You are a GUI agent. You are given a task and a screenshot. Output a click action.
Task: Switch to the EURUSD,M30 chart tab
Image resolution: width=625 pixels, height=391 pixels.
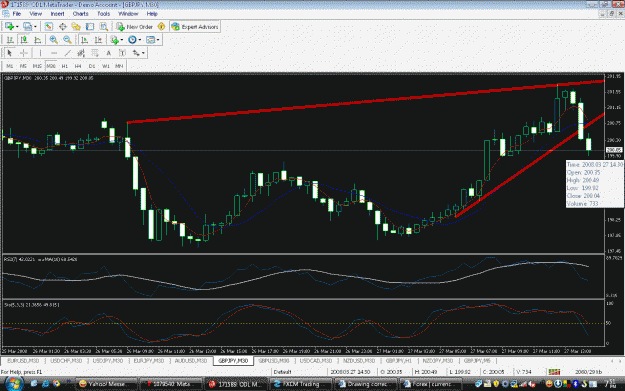[23, 361]
